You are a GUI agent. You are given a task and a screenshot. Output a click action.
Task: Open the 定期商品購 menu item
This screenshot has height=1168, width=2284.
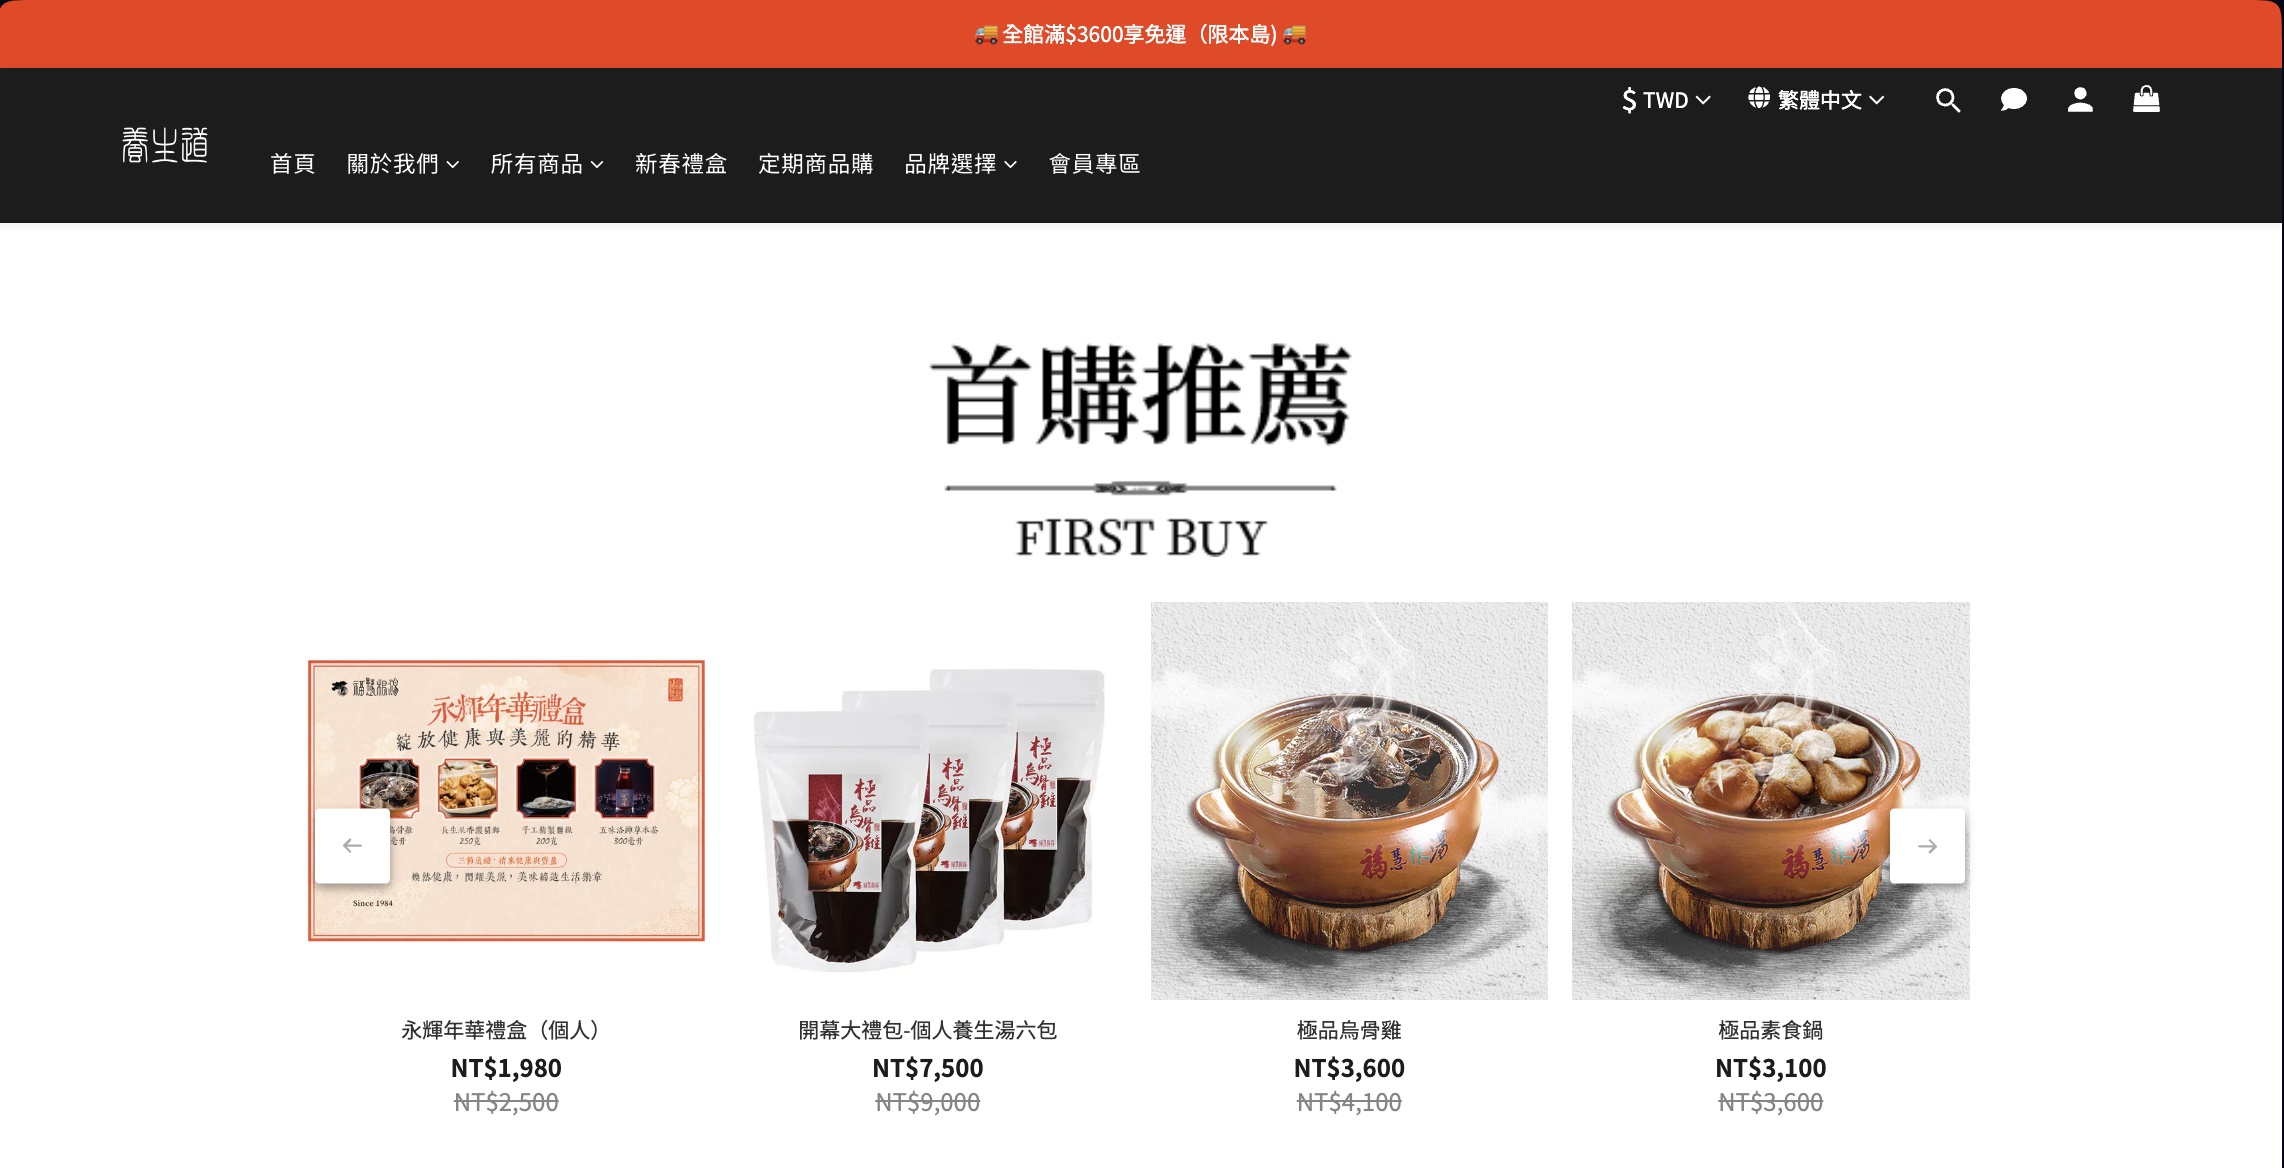[816, 164]
